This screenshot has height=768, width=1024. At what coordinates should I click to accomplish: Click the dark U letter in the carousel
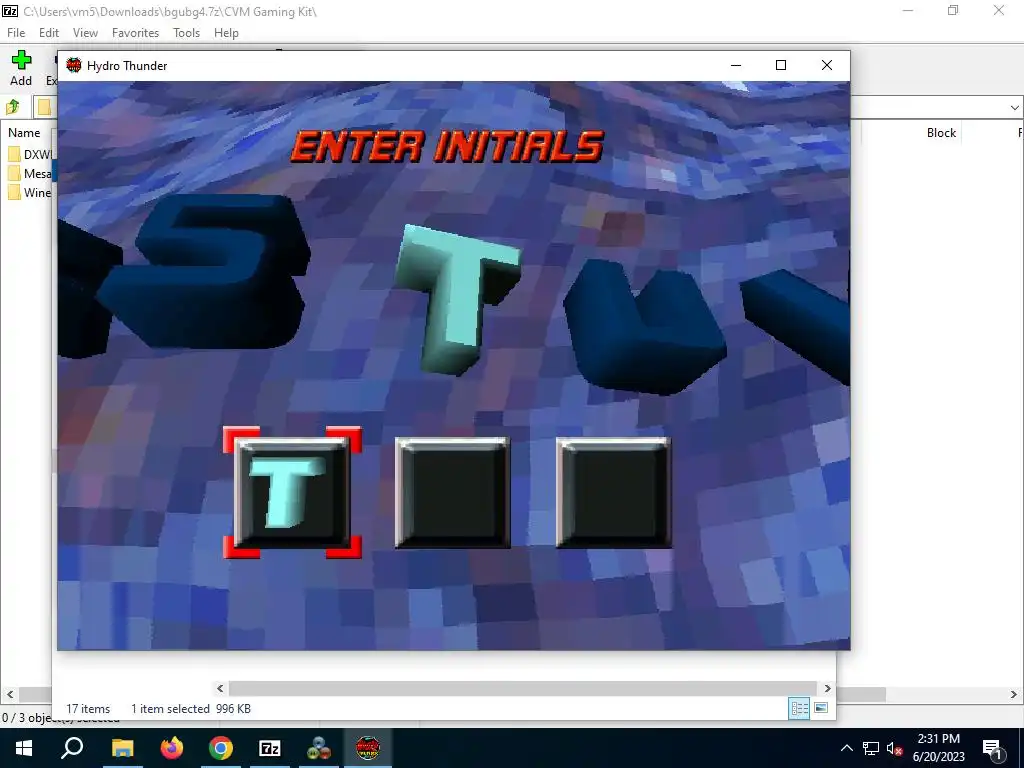645,327
